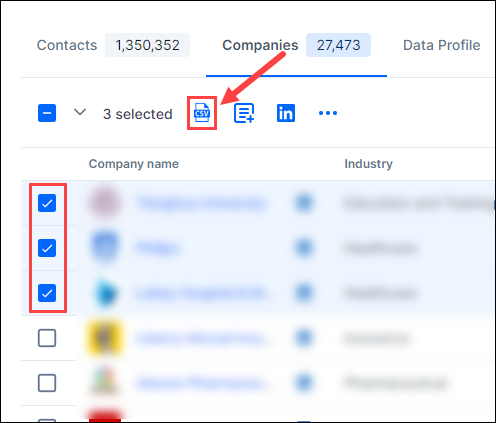
Task: Check the fourth row's empty checkbox
Action: pos(47,338)
